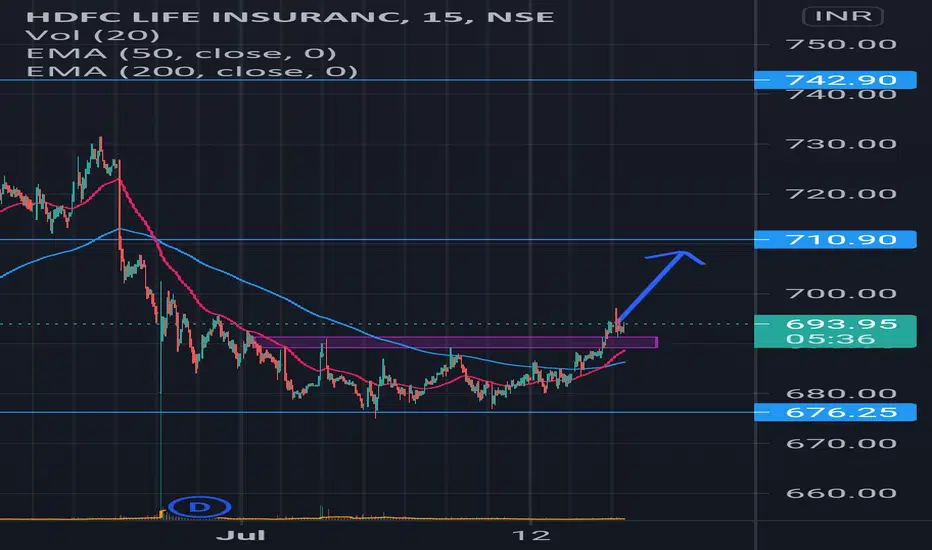Click the current price label 693.95
Viewport: 932px width, 550px height.
[x=840, y=324]
